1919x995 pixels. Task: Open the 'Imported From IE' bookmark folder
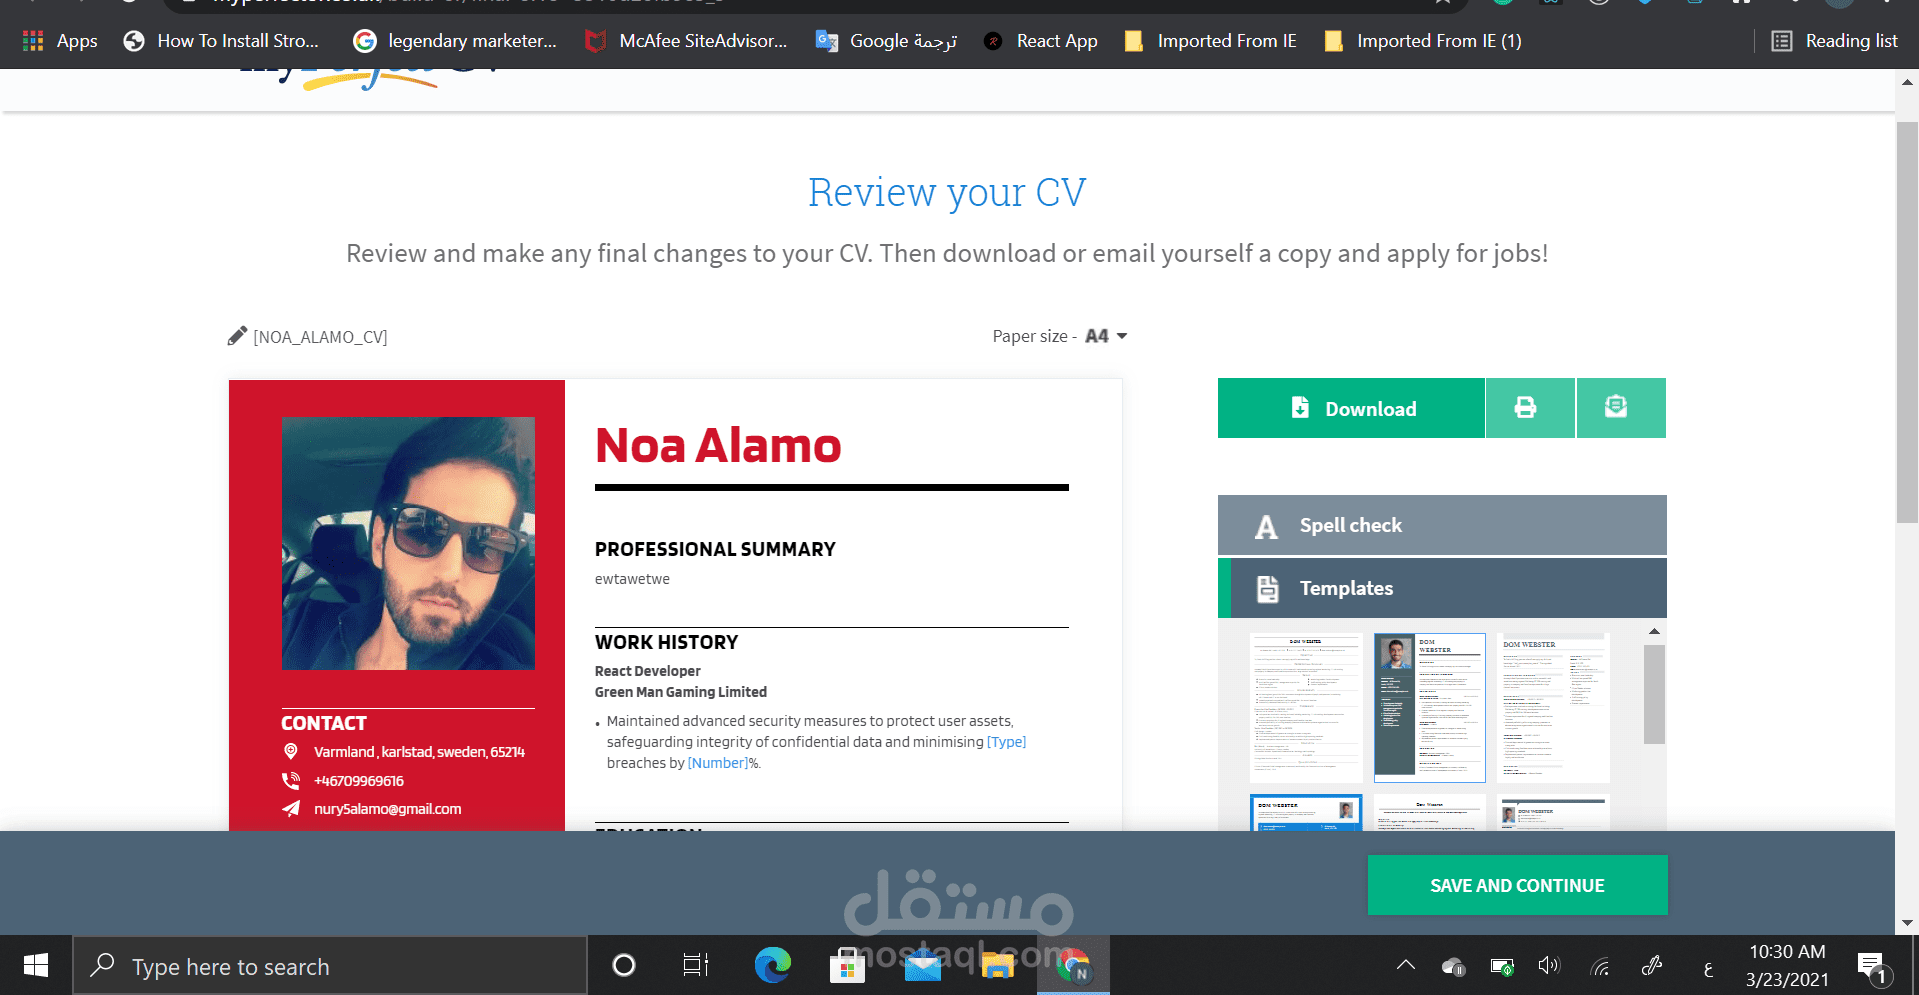[x=1210, y=41]
